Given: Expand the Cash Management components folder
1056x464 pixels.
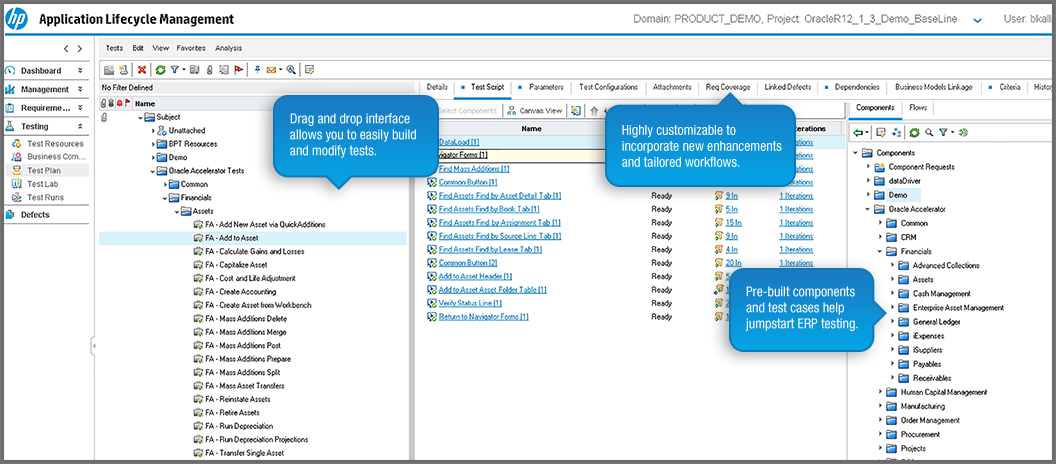Looking at the screenshot, I should pos(893,294).
